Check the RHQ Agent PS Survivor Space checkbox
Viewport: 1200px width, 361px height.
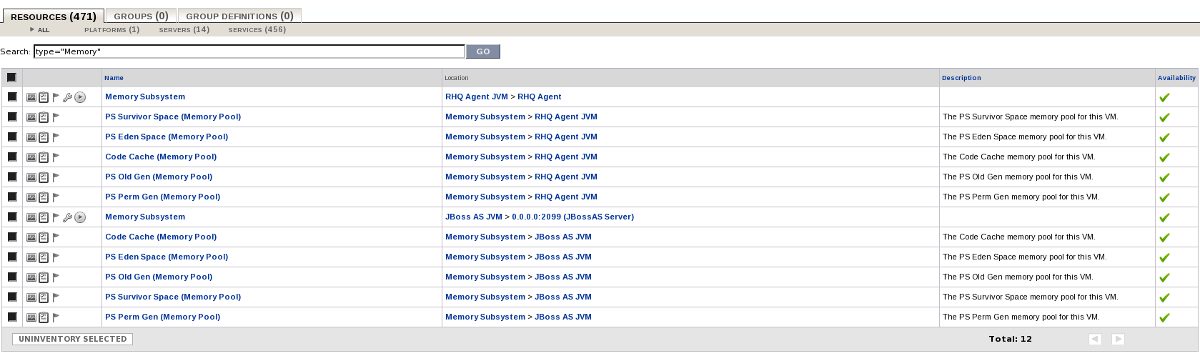click(12, 117)
